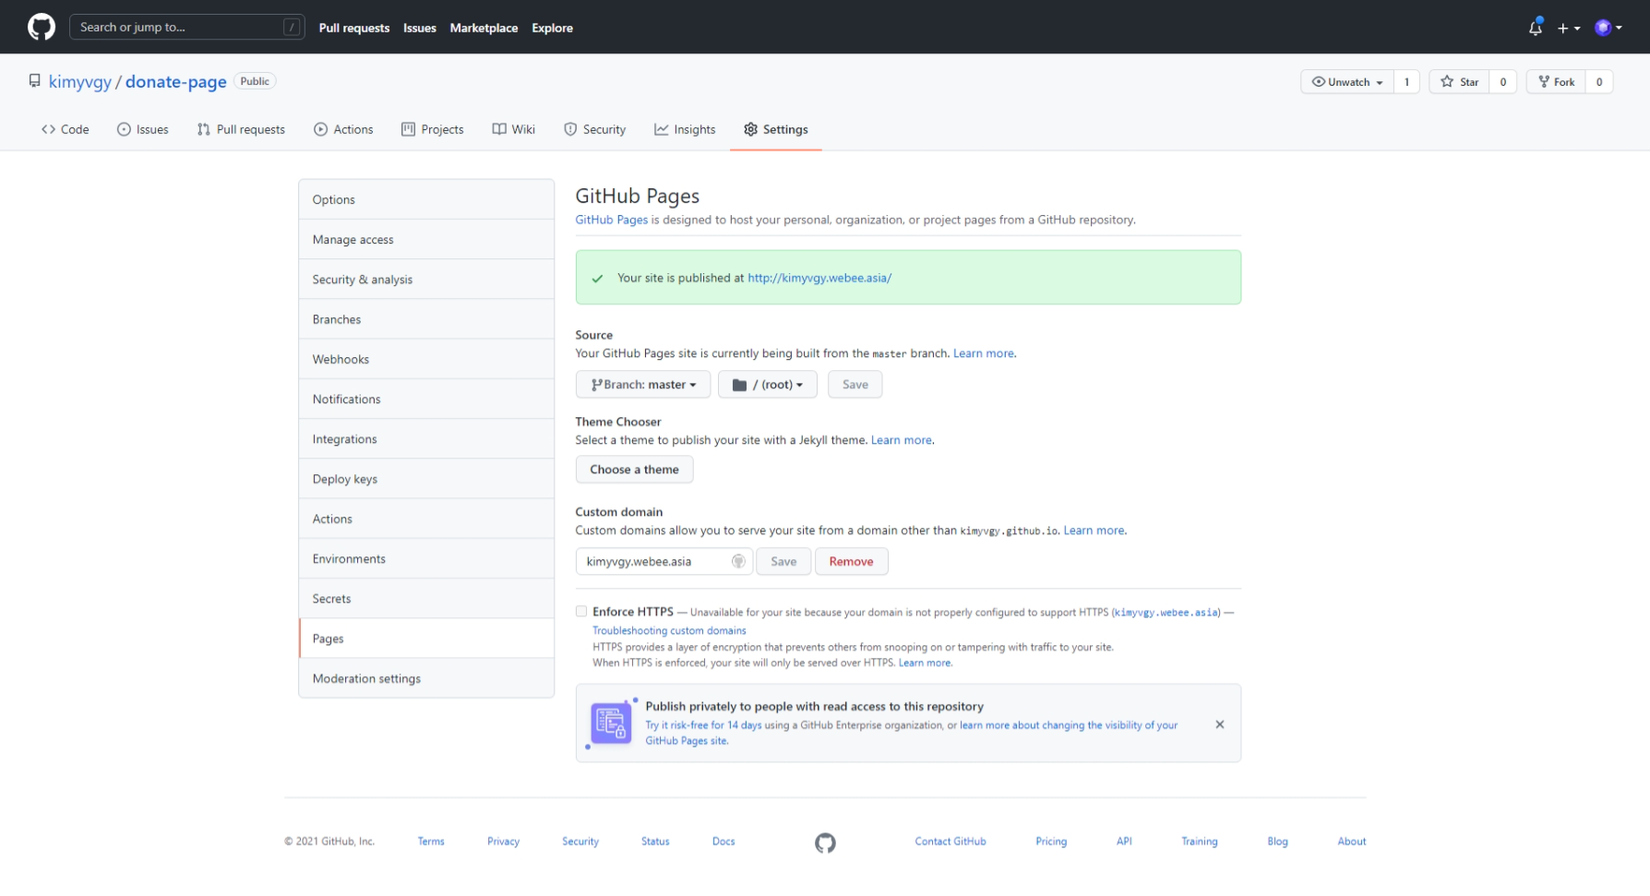Open Security & analysis settings

(426, 280)
